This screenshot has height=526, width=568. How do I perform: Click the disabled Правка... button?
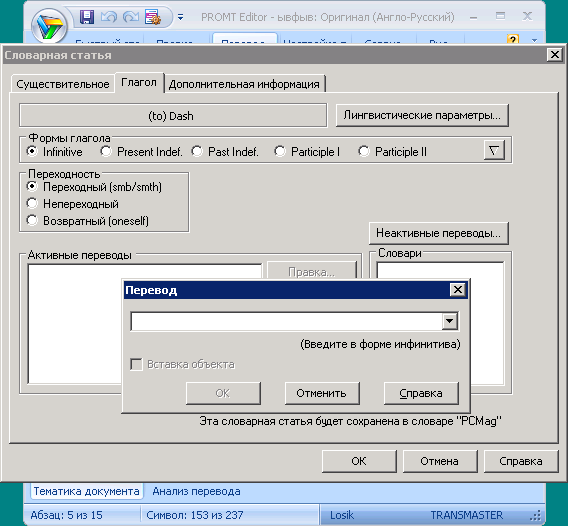pyautogui.click(x=312, y=271)
